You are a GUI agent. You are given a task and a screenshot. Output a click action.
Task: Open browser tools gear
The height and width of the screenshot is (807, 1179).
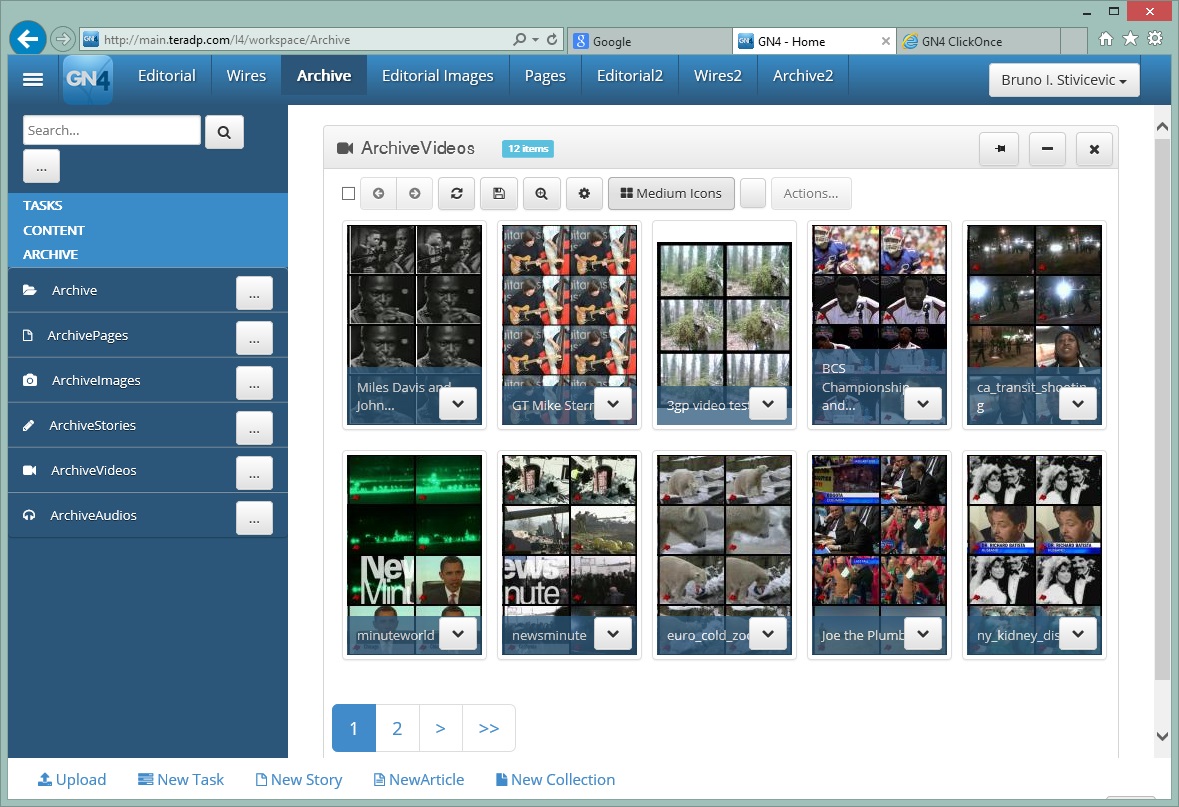tap(1156, 38)
